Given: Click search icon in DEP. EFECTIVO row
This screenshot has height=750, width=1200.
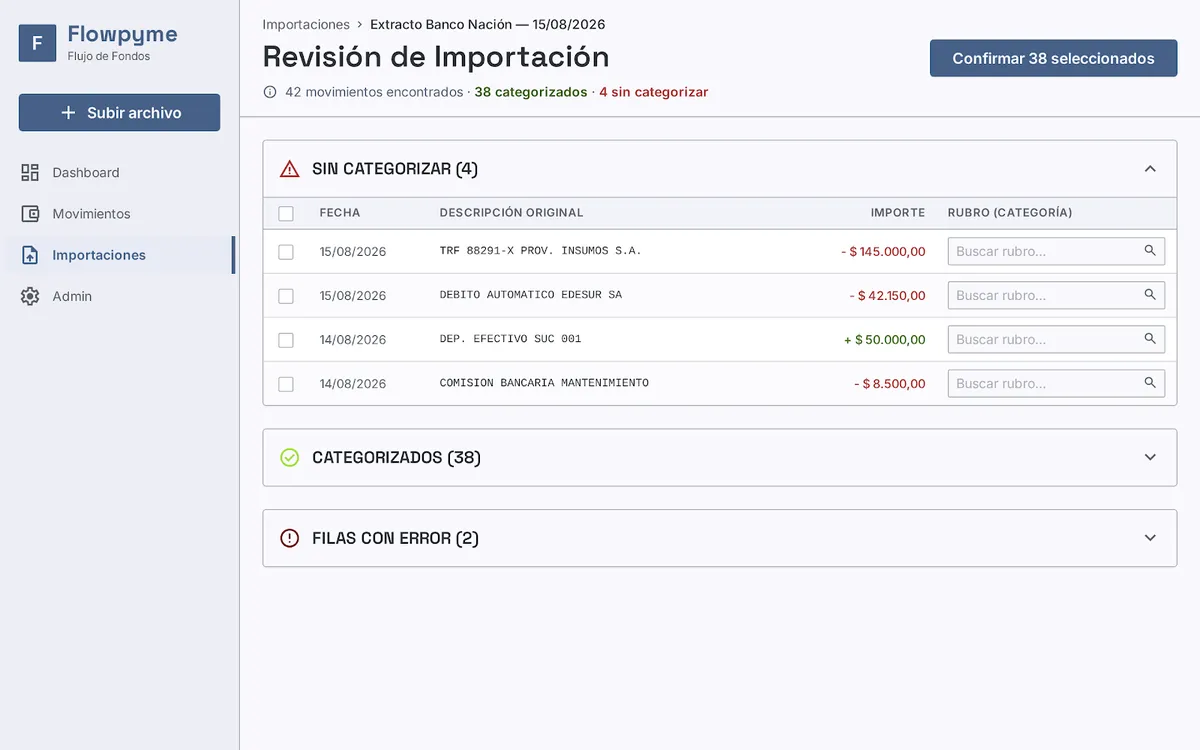Looking at the screenshot, I should click(x=1150, y=339).
